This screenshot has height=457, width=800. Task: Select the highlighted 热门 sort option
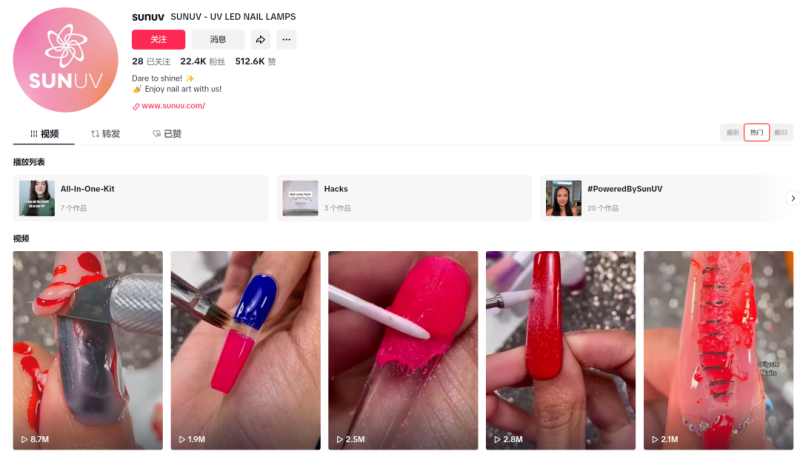pyautogui.click(x=757, y=133)
